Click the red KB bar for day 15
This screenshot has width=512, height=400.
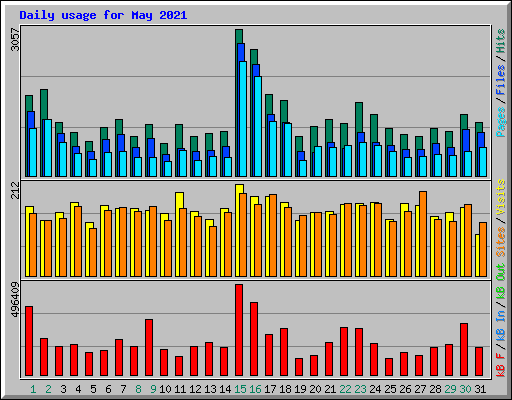(x=239, y=330)
